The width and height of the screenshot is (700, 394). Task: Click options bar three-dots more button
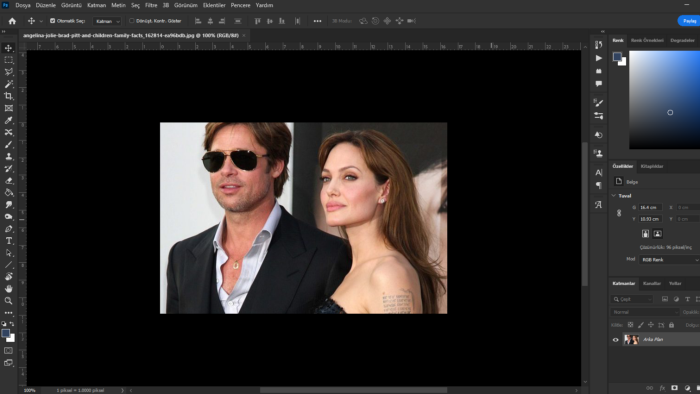(x=317, y=21)
